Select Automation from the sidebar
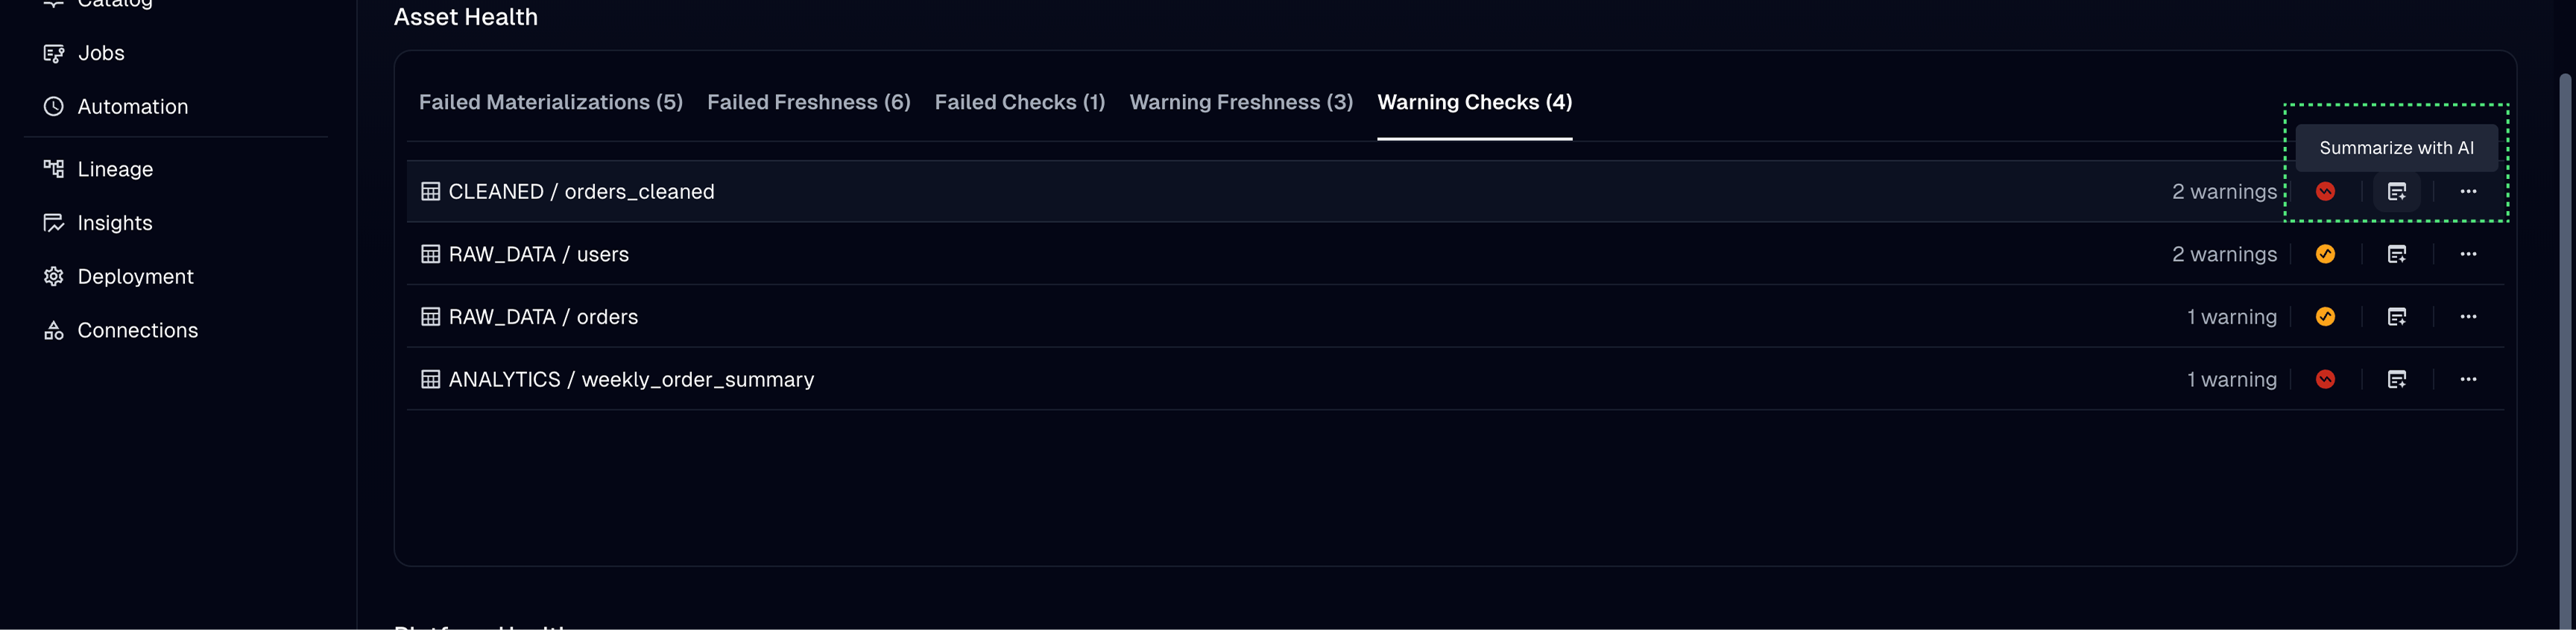This screenshot has width=2576, height=630. (132, 105)
